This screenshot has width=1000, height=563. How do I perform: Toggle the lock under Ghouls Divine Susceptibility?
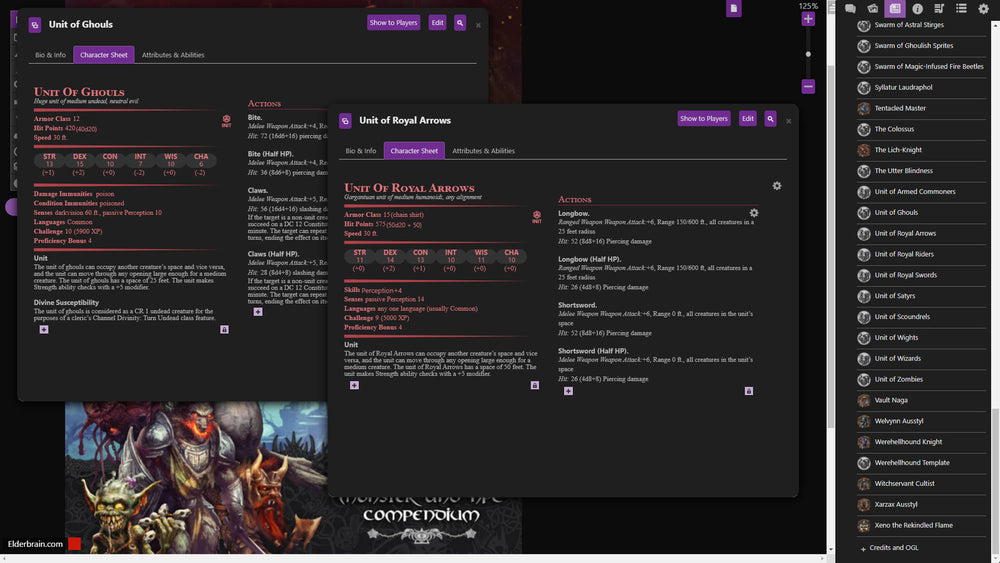[223, 329]
